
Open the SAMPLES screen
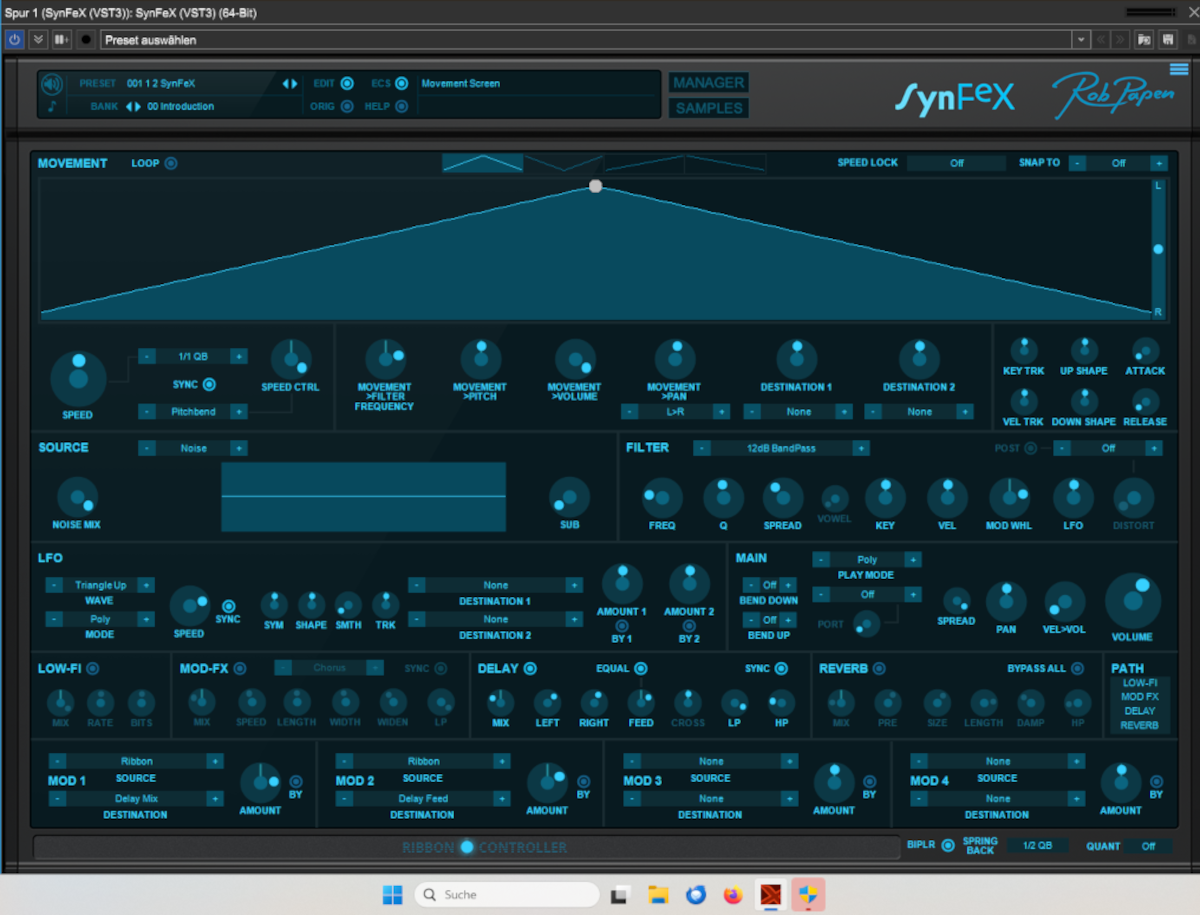(708, 108)
